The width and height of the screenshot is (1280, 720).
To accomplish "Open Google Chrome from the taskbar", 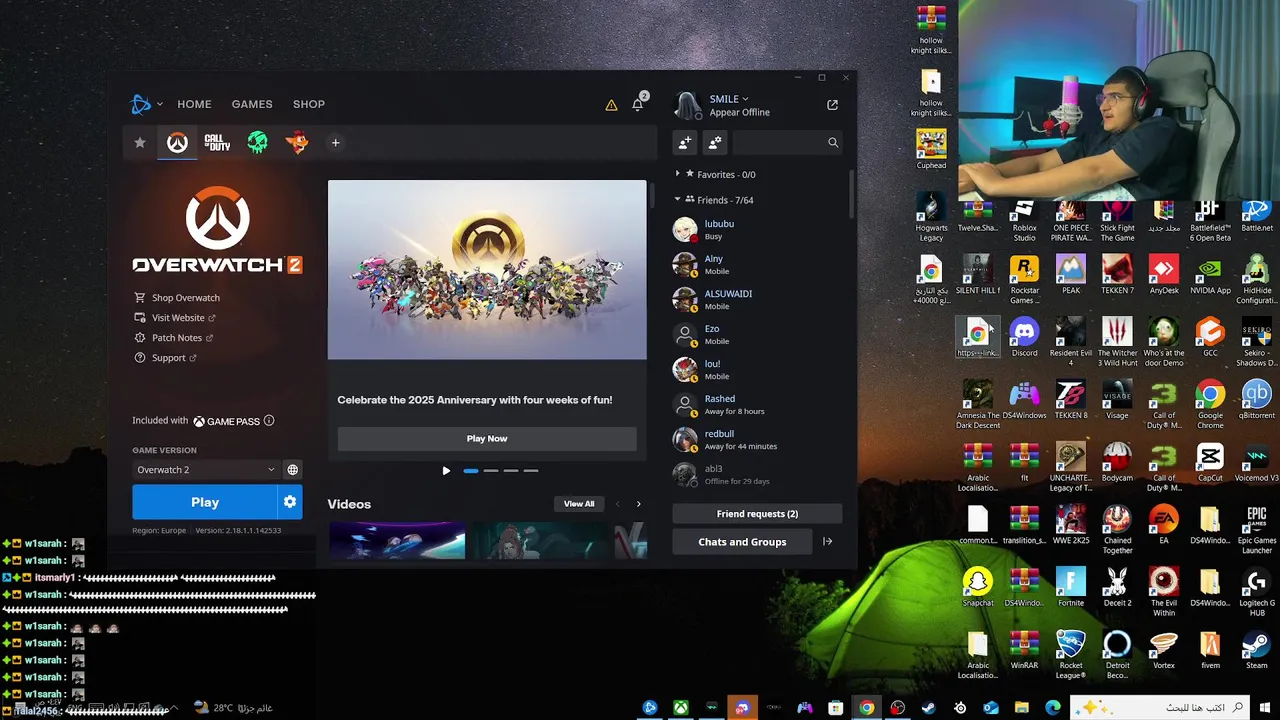I will point(866,708).
